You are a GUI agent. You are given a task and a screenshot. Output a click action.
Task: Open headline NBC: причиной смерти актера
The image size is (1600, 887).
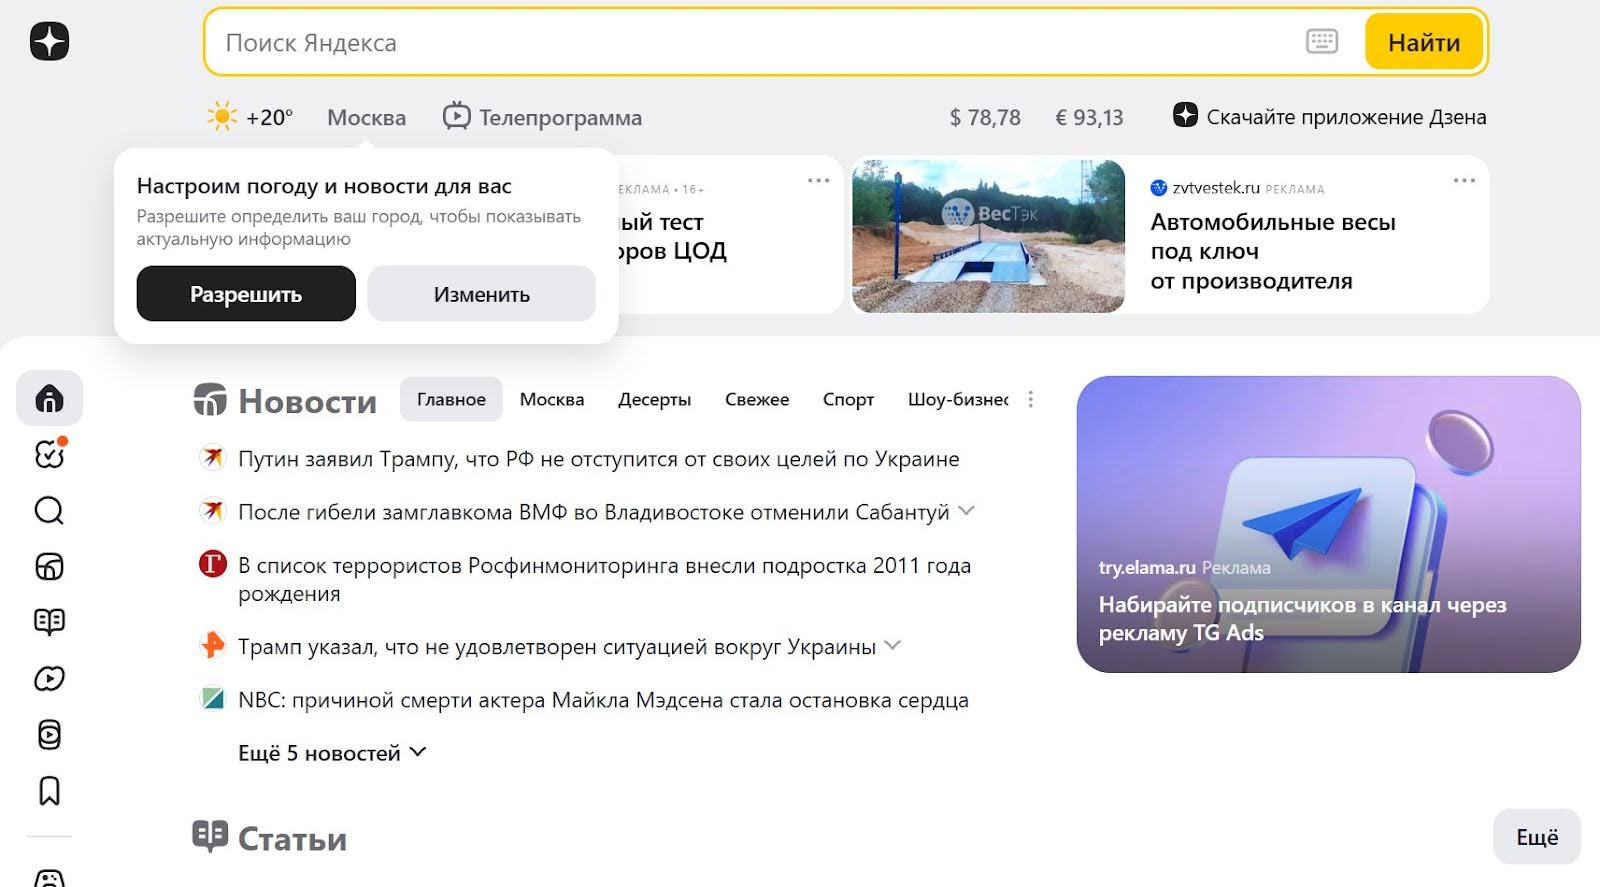pyautogui.click(x=603, y=700)
